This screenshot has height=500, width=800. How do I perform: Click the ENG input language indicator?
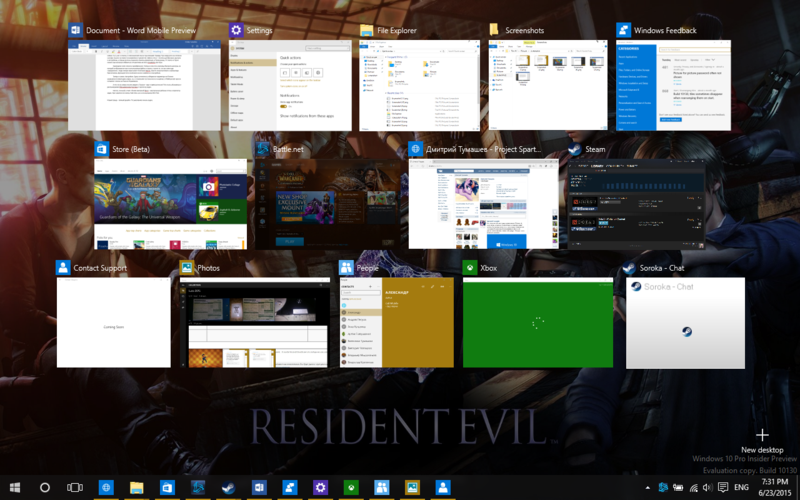741,488
